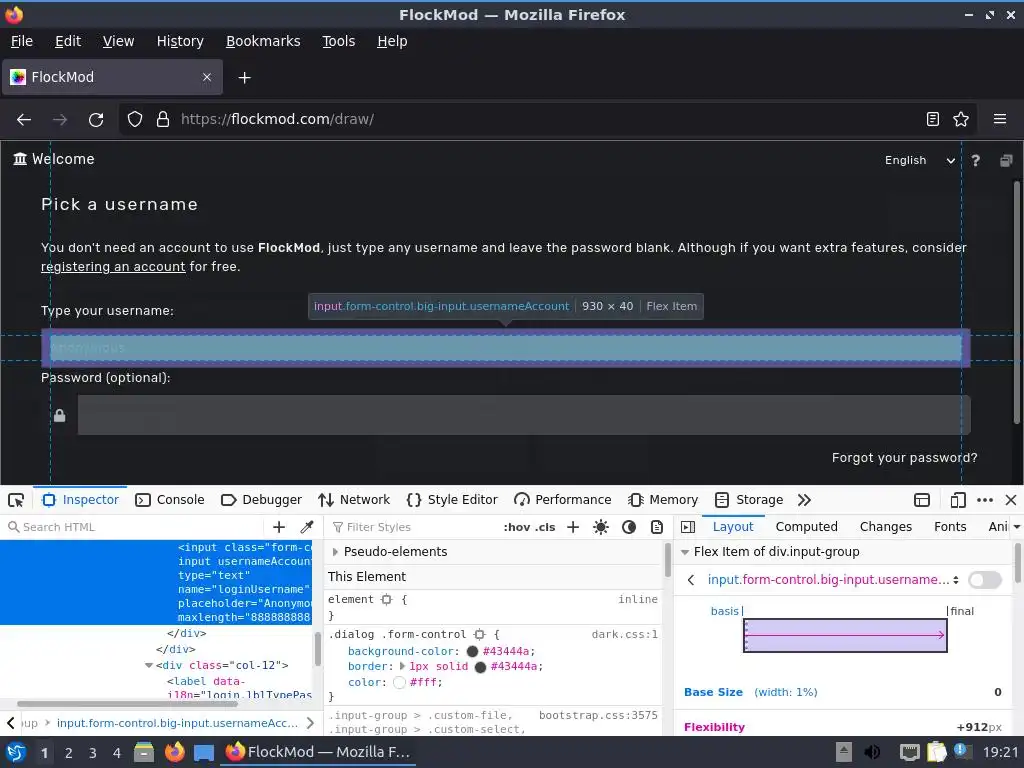Toggle Responsive Design Mode icon
The width and height of the screenshot is (1024, 768).
coord(957,500)
